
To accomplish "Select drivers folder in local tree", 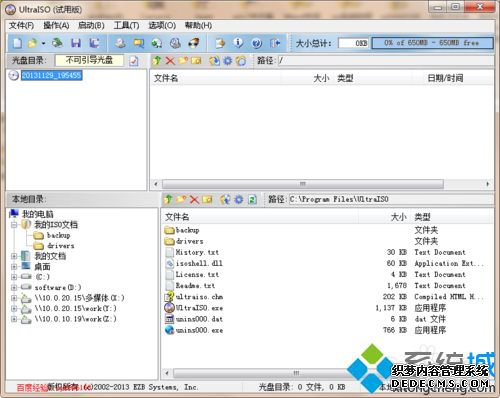I will tap(61, 246).
